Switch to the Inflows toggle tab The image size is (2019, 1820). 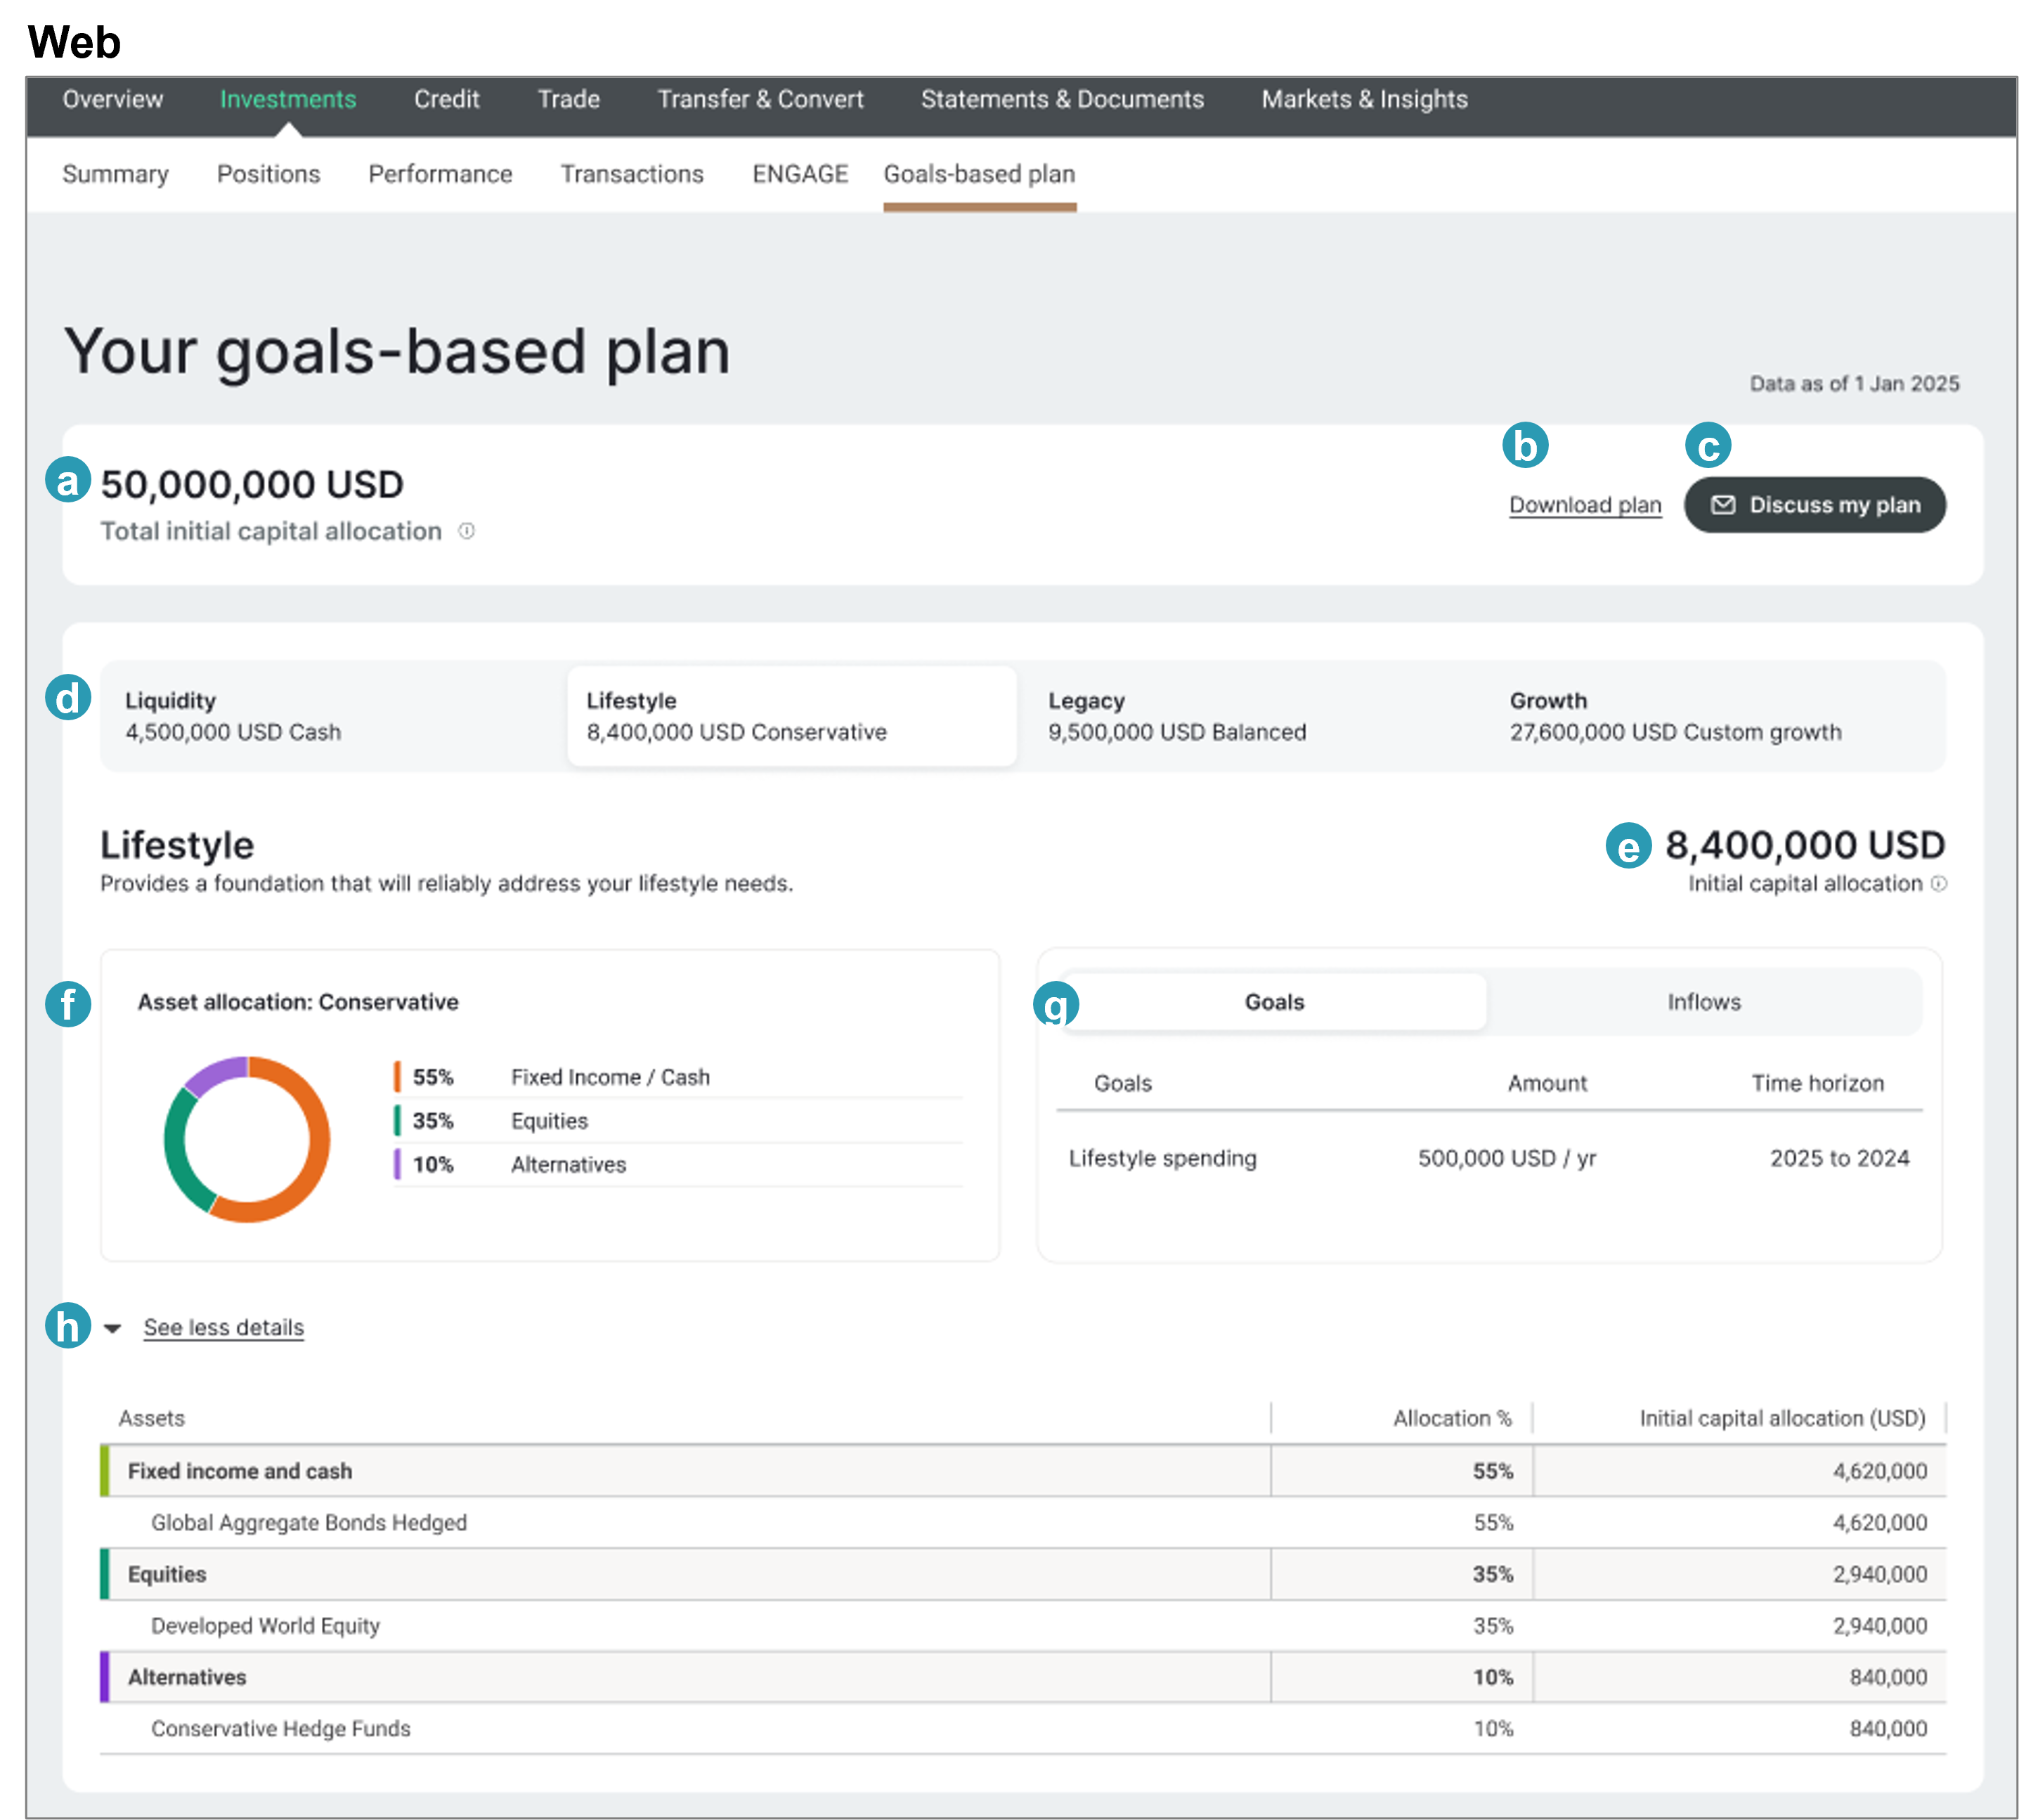(1703, 1002)
